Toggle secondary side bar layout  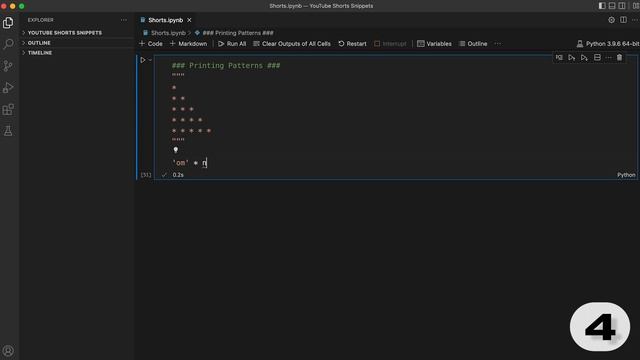pos(622,6)
